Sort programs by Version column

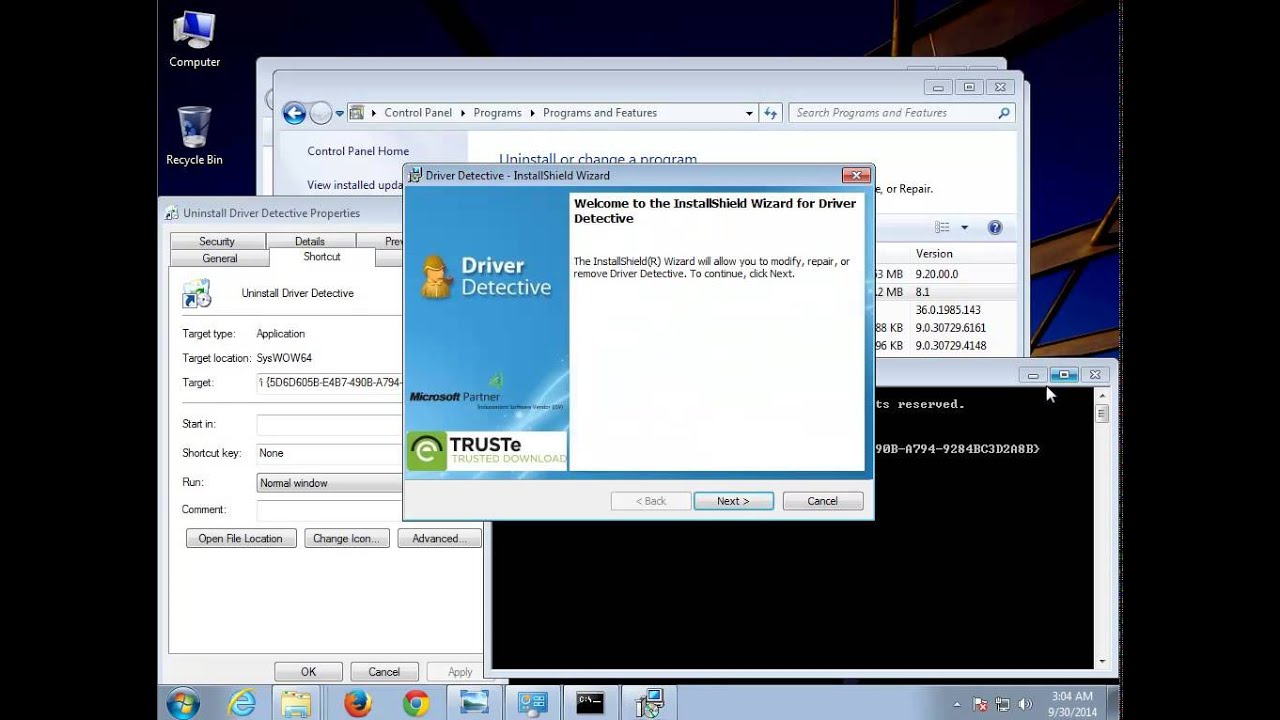(x=934, y=254)
